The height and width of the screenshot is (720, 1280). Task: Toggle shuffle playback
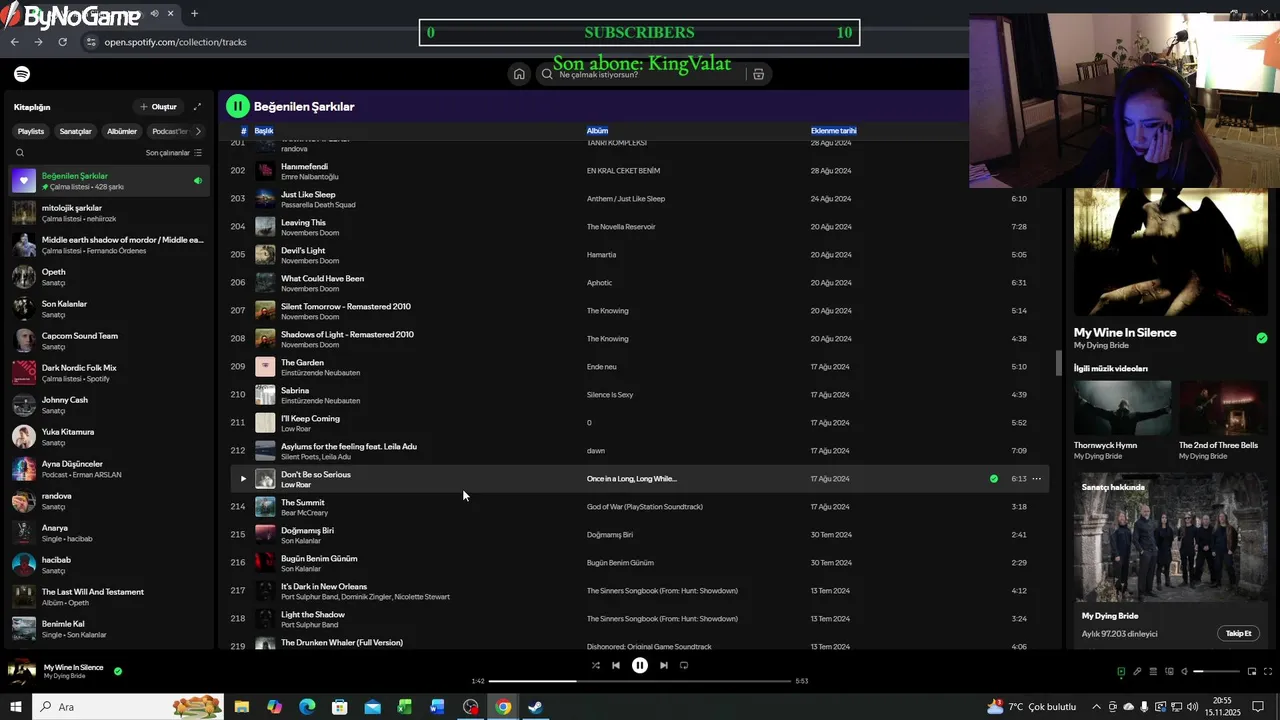point(596,665)
